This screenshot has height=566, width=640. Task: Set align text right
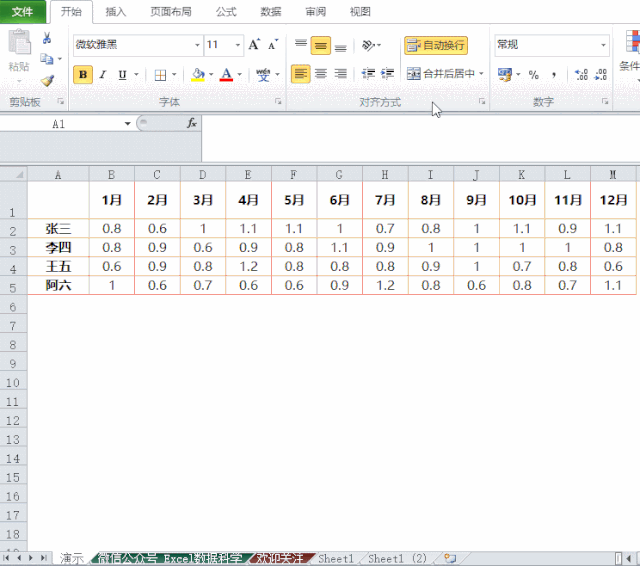(x=340, y=74)
